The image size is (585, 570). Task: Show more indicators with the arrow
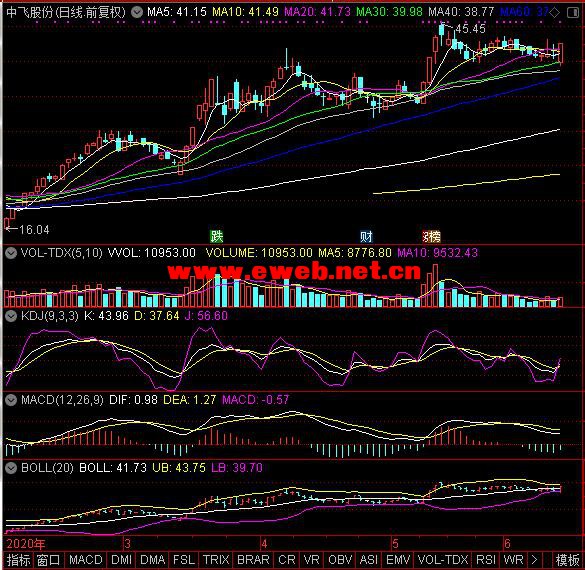(x=534, y=560)
